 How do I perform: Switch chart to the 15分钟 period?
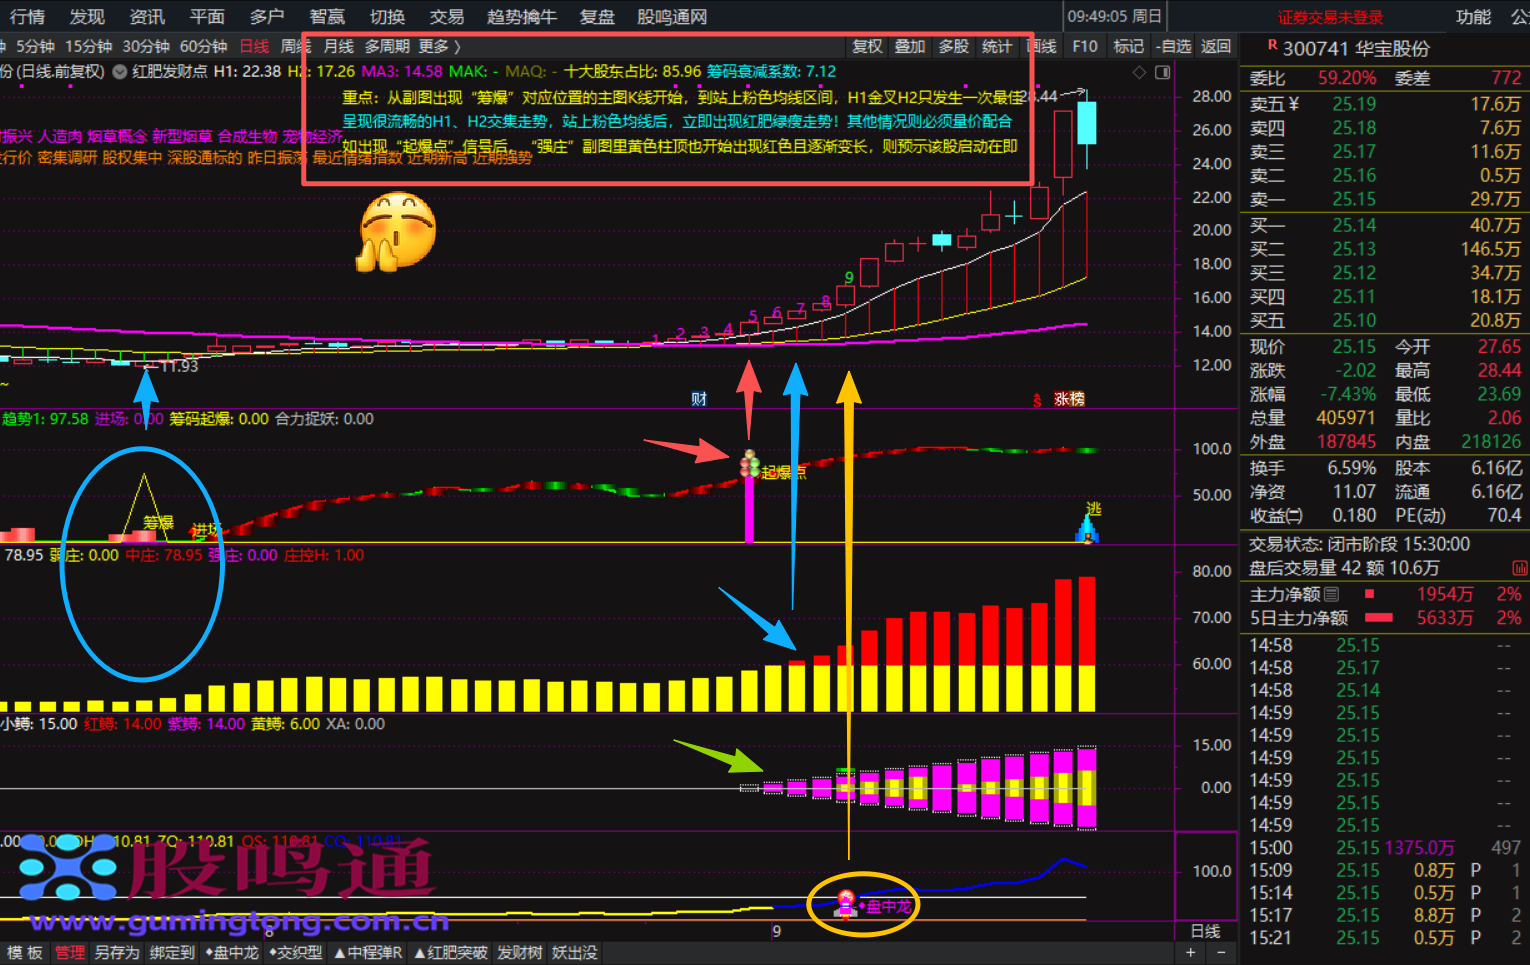(89, 46)
